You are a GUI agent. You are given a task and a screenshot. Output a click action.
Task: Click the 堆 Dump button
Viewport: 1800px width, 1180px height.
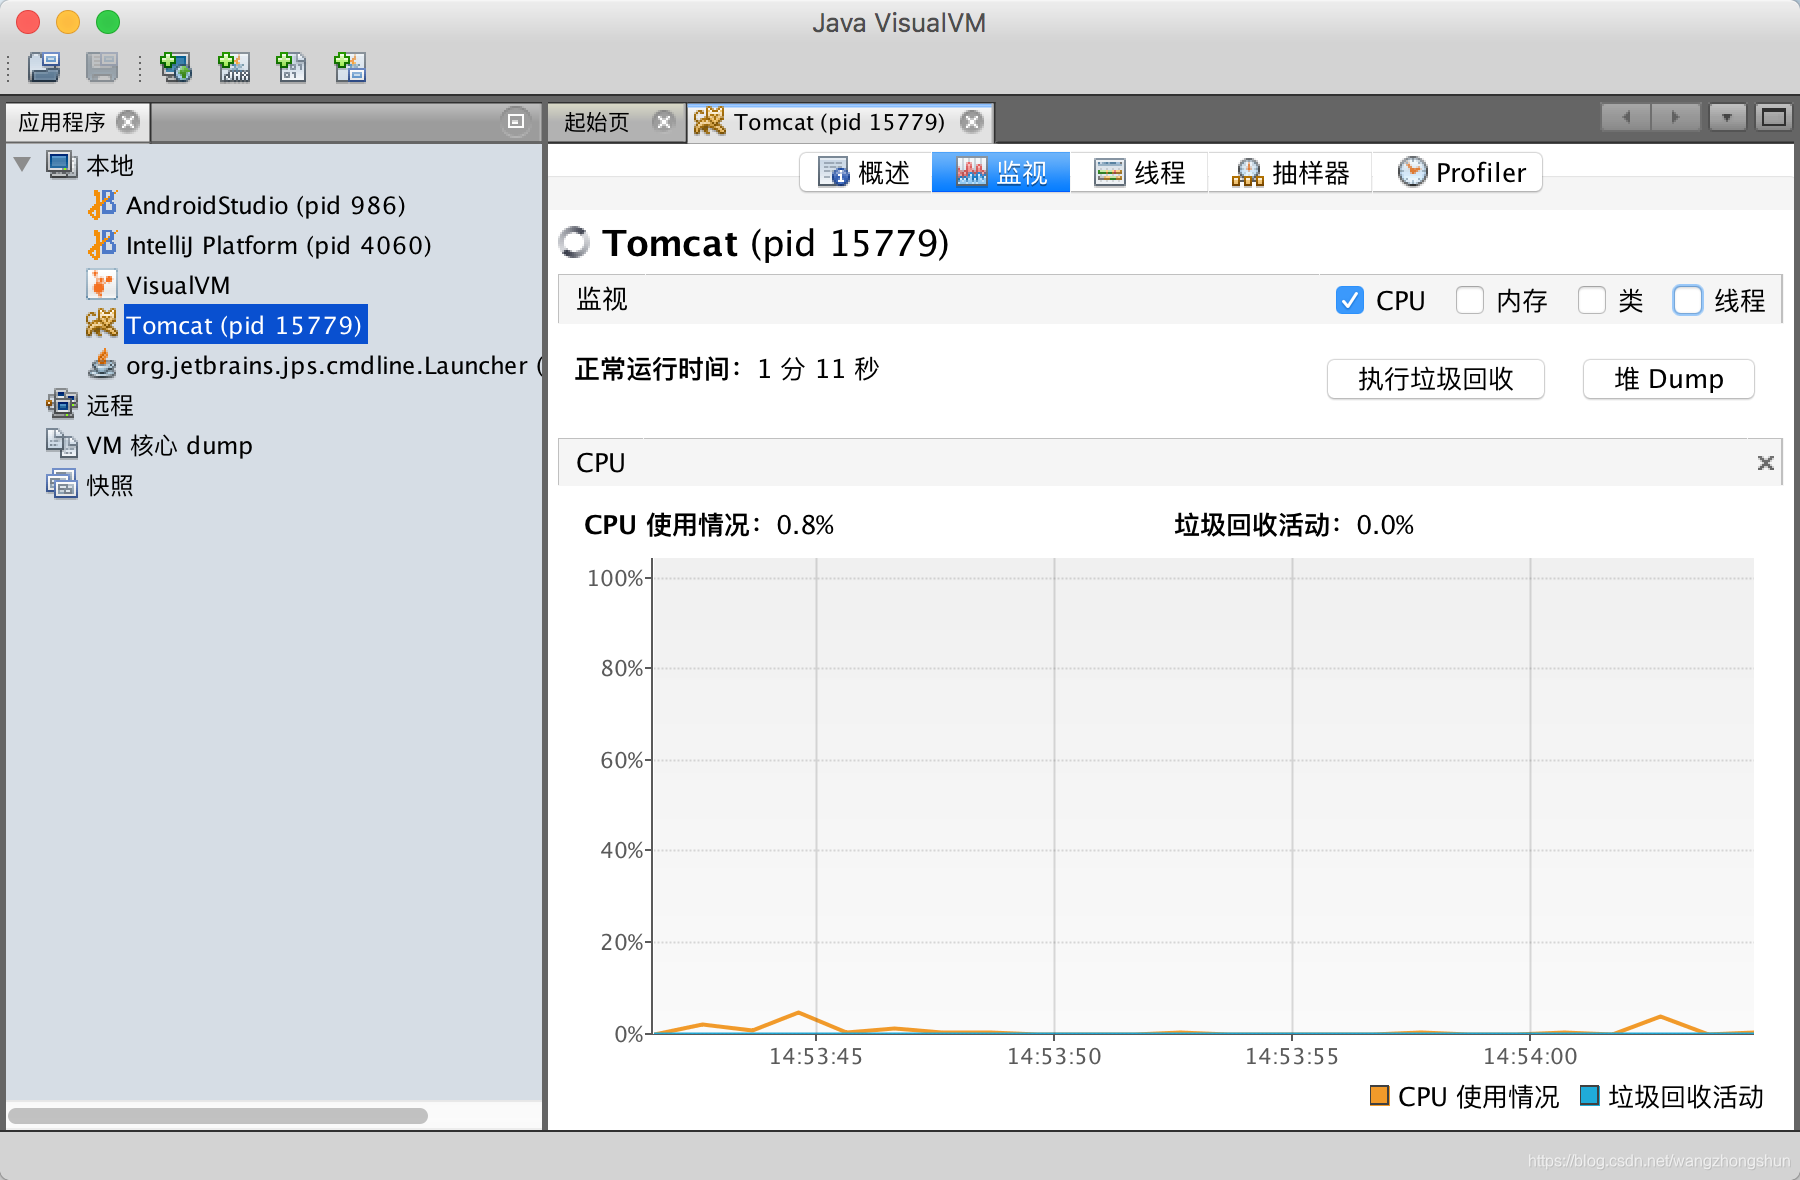(x=1668, y=379)
